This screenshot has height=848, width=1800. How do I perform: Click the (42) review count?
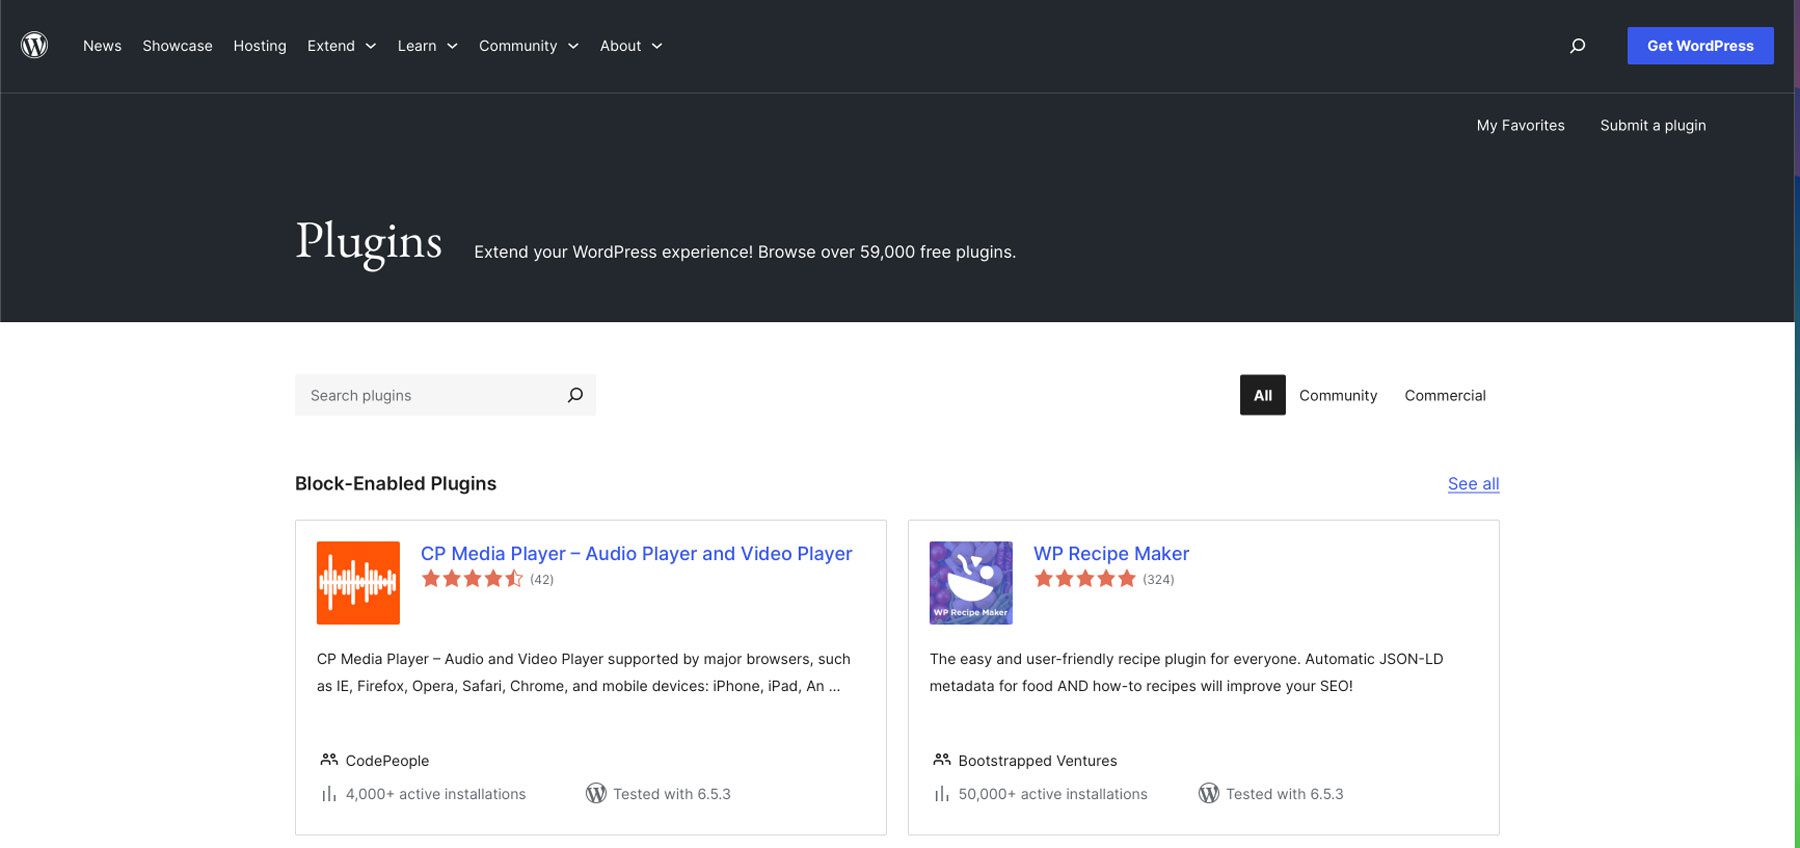pos(542,580)
